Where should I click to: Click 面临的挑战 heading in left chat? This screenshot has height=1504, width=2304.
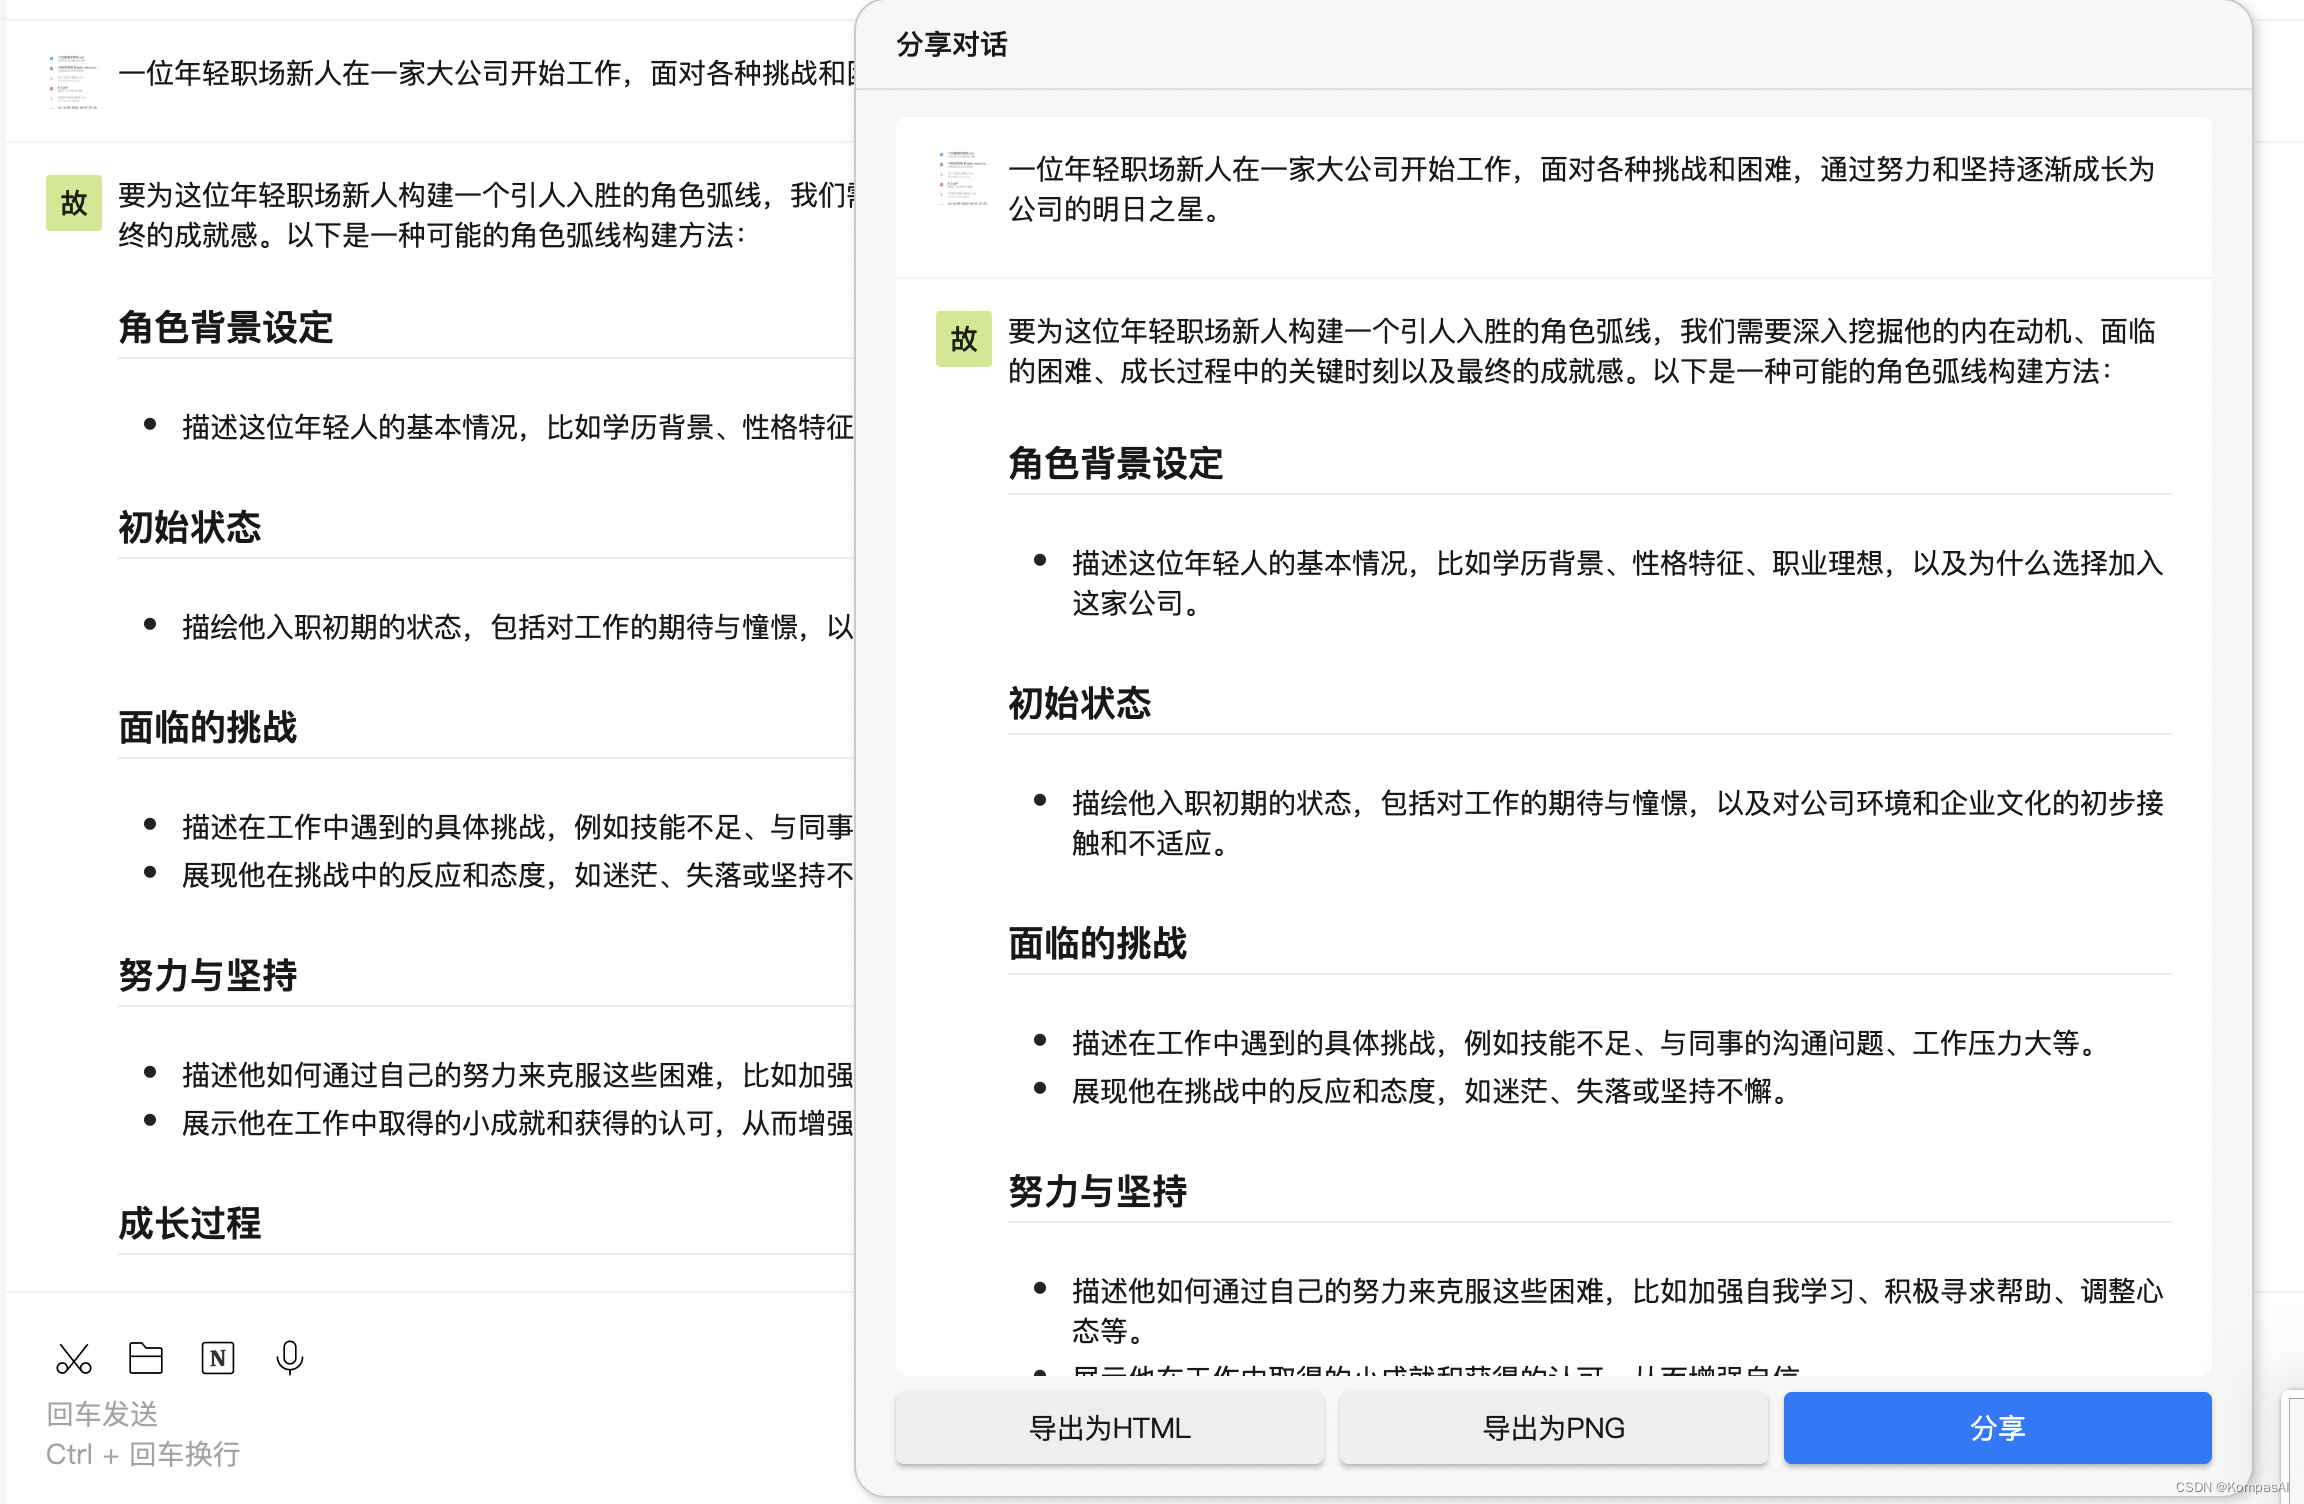tap(208, 728)
